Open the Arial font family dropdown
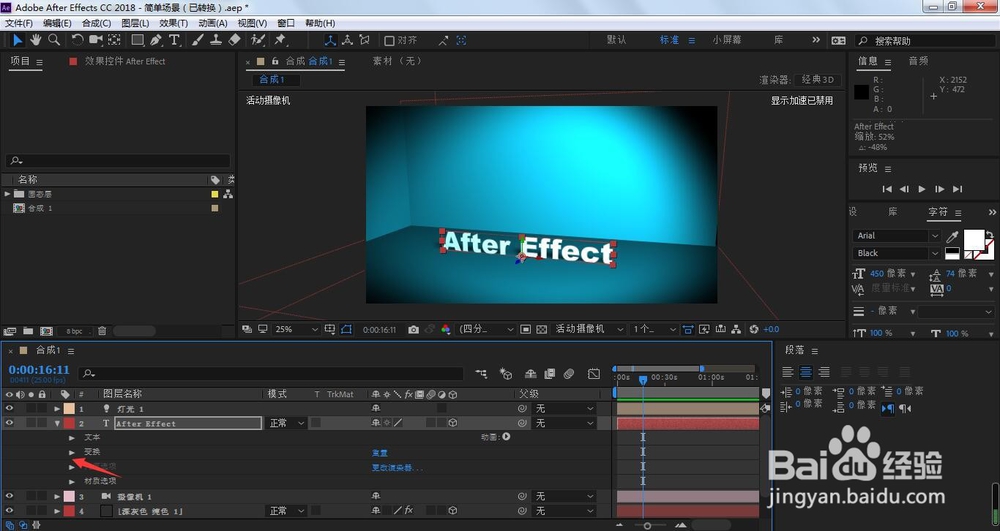 tap(897, 236)
